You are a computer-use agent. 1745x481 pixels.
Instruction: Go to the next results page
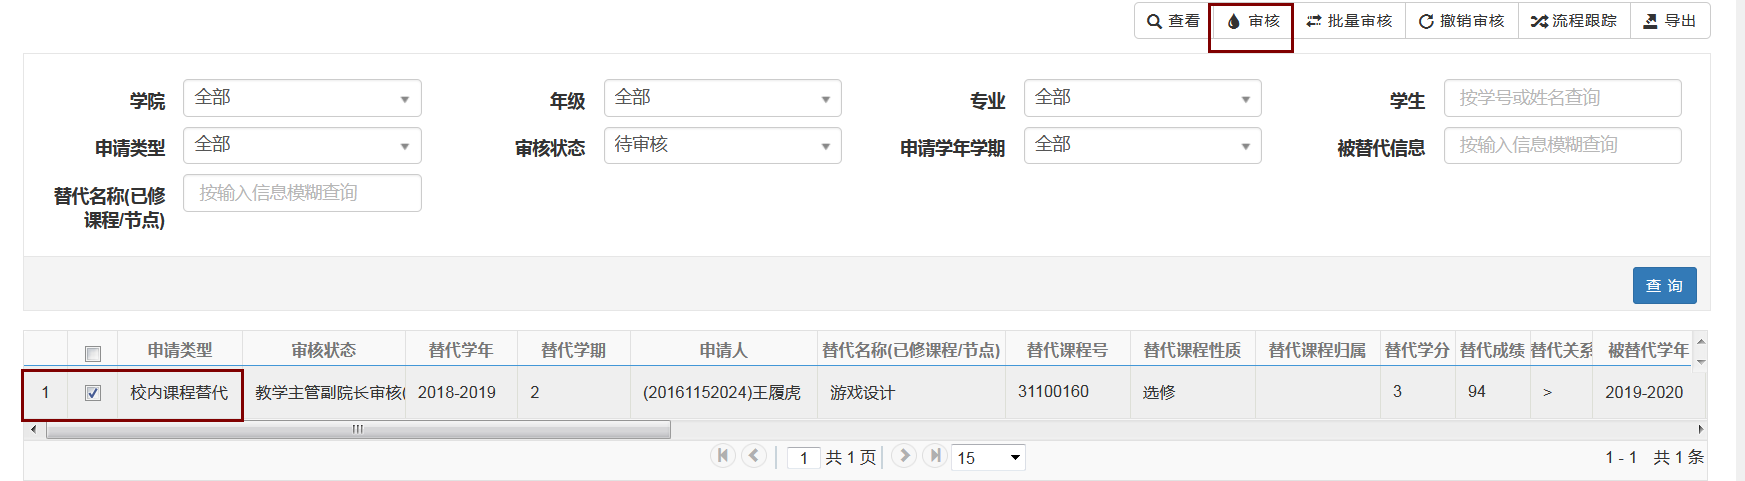click(903, 456)
